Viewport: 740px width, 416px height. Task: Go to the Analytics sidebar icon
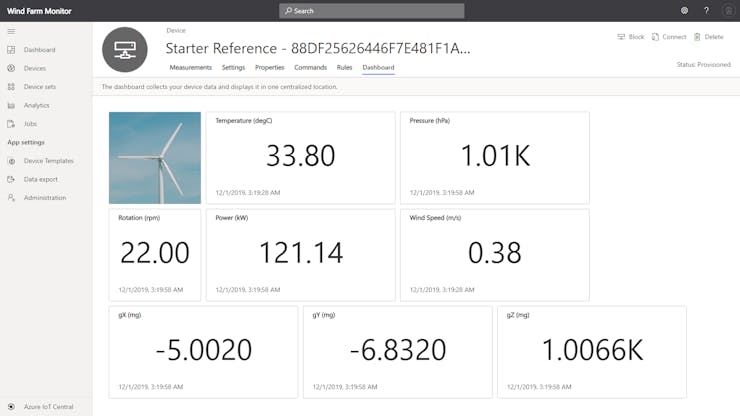12,105
